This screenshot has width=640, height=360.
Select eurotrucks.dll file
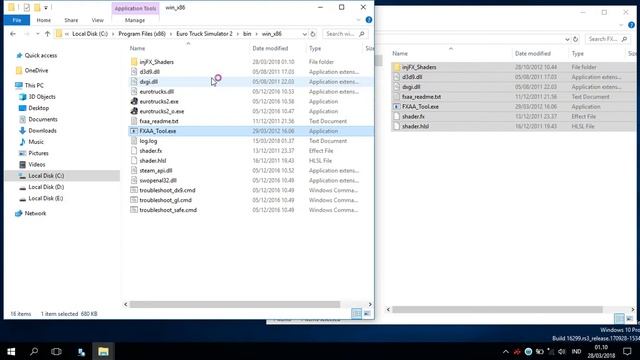click(156, 91)
